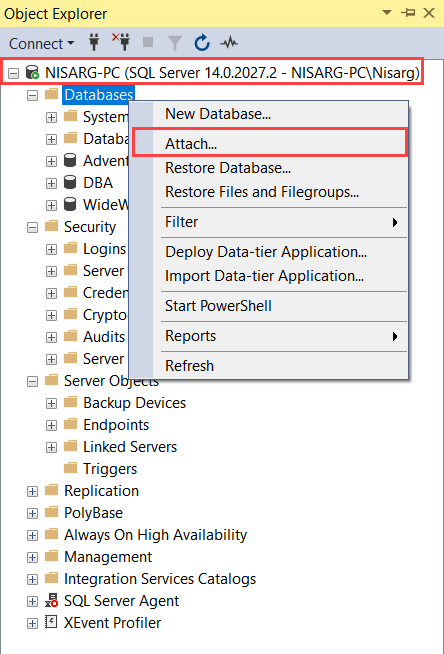Image resolution: width=444 pixels, height=654 pixels.
Task: Click the Connect Object Explorer plug icon
Action: pyautogui.click(x=94, y=43)
